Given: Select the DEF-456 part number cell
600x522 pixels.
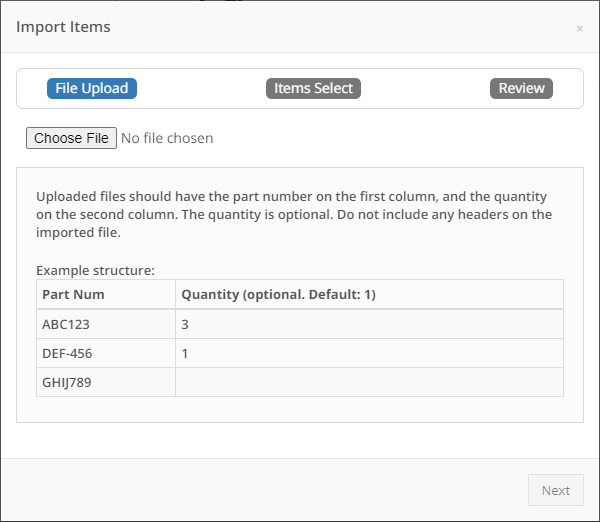Looking at the screenshot, I should click(106, 353).
